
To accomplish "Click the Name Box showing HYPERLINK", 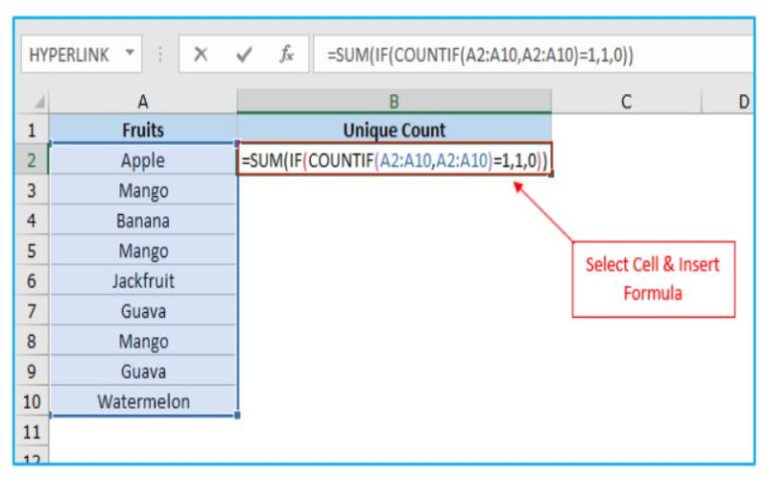I will coord(81,54).
